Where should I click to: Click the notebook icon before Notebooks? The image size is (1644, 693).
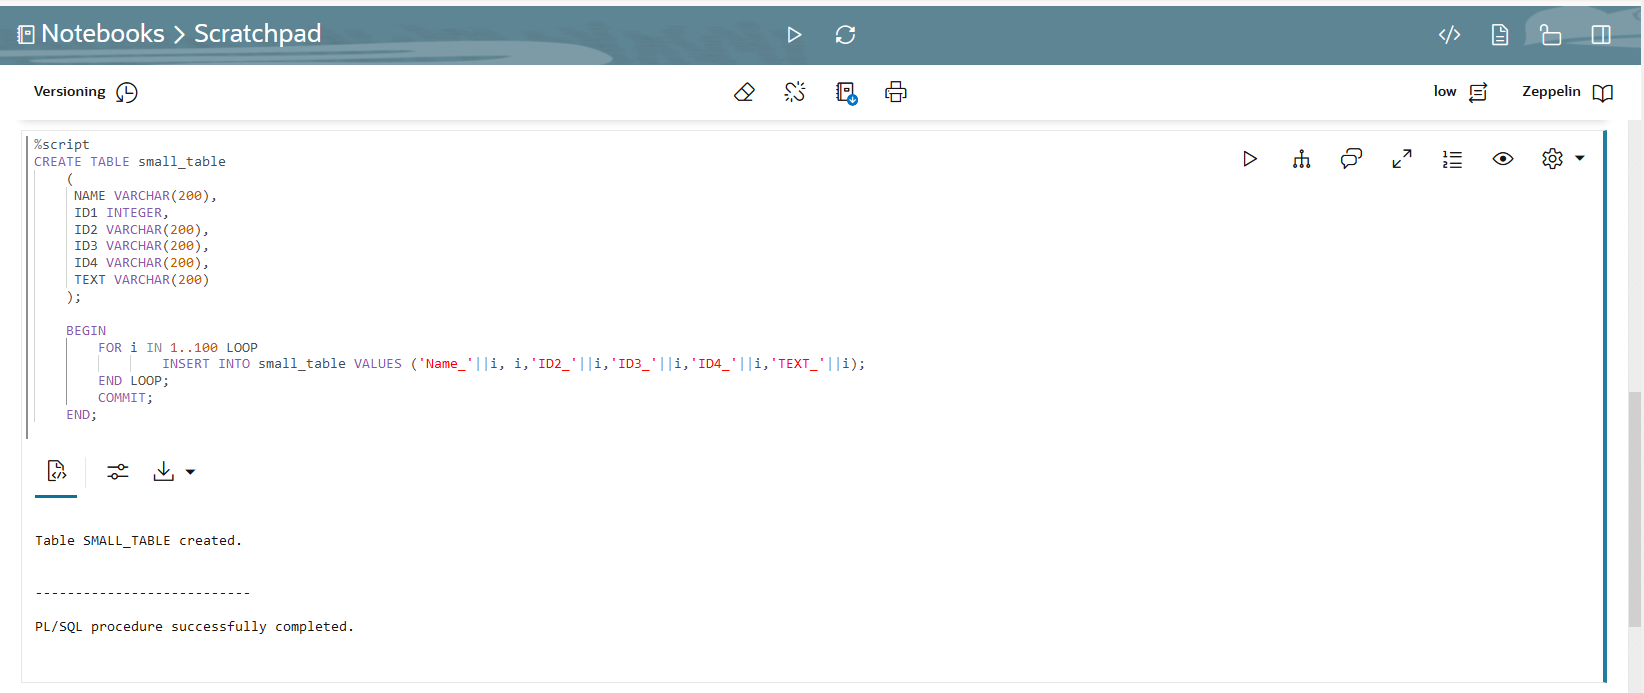26,35
